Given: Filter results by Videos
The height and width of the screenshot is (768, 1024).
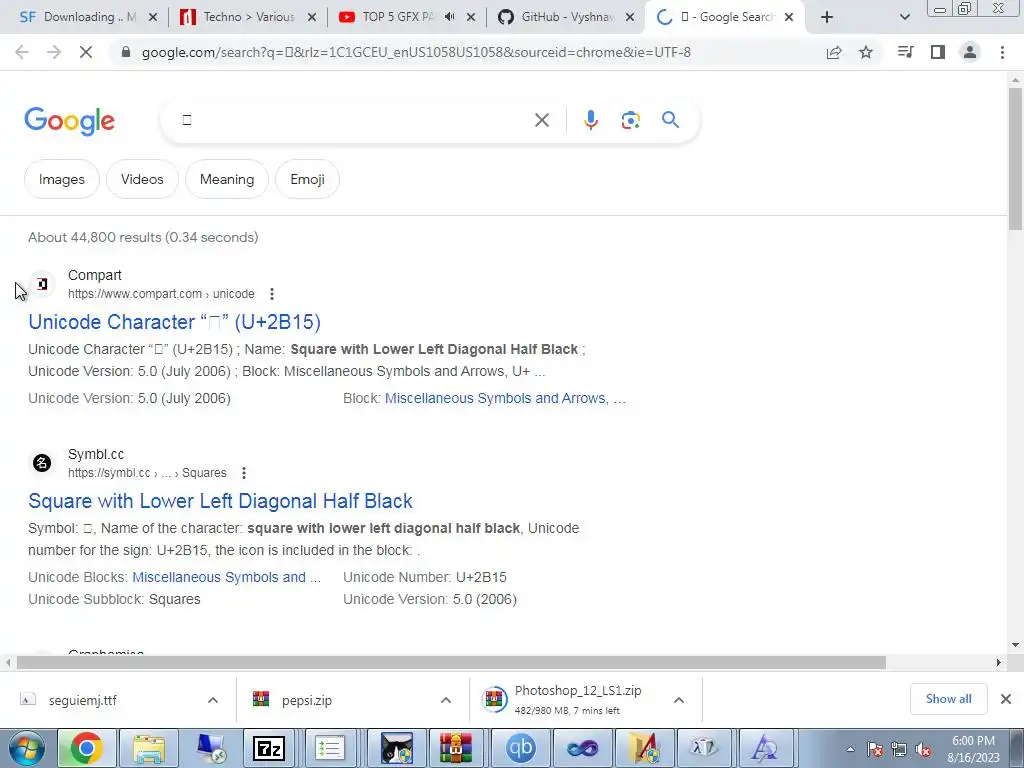Looking at the screenshot, I should point(142,180).
